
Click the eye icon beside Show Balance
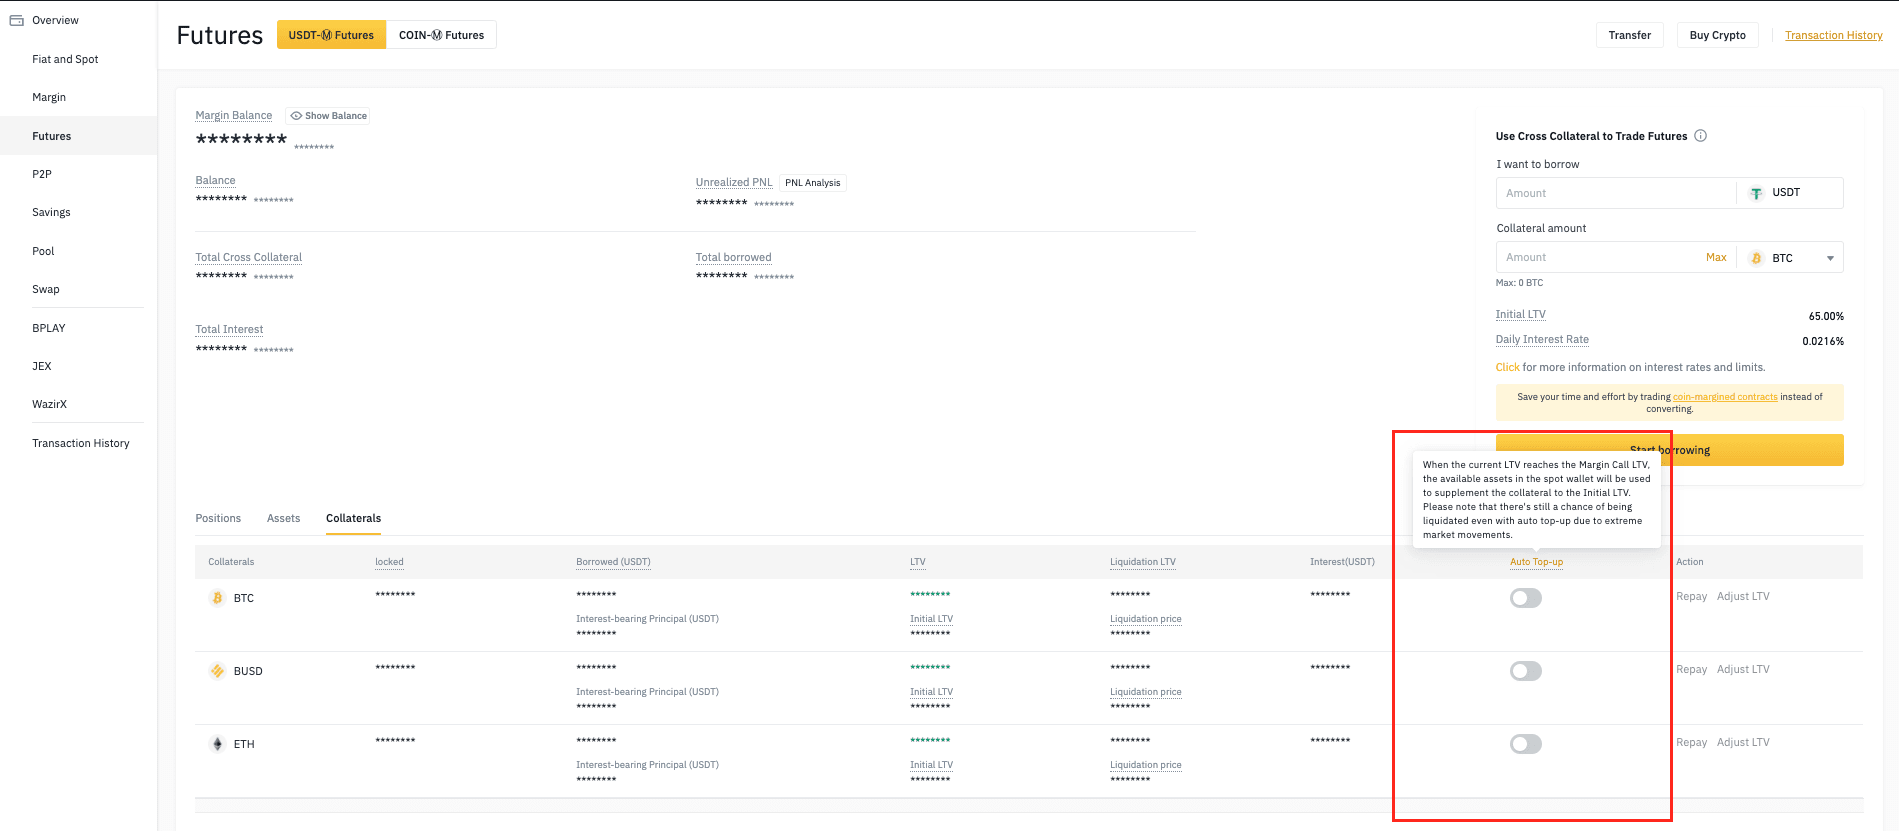coord(296,116)
